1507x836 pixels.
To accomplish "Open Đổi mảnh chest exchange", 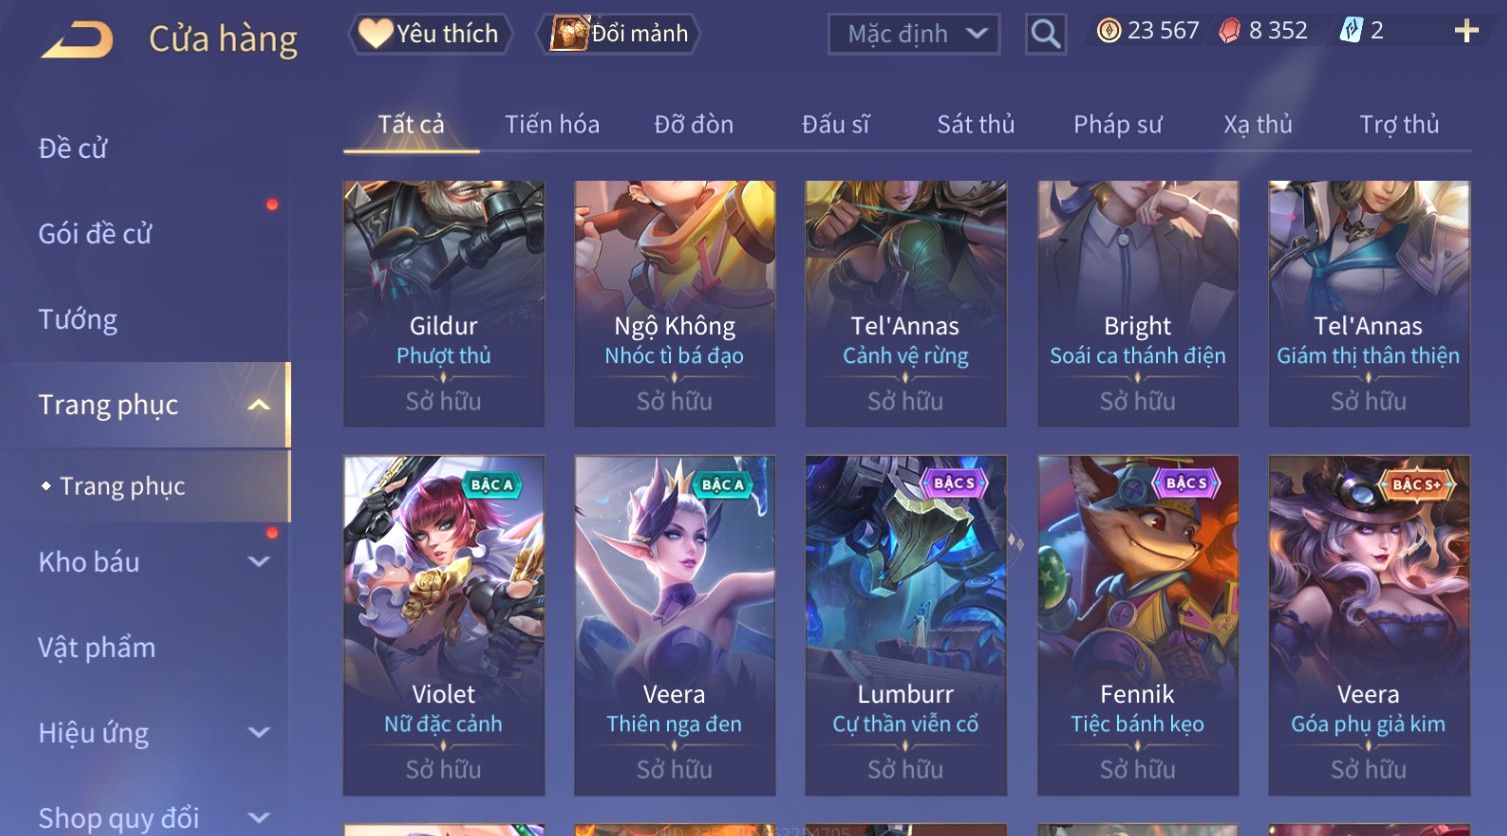I will click(x=619, y=34).
